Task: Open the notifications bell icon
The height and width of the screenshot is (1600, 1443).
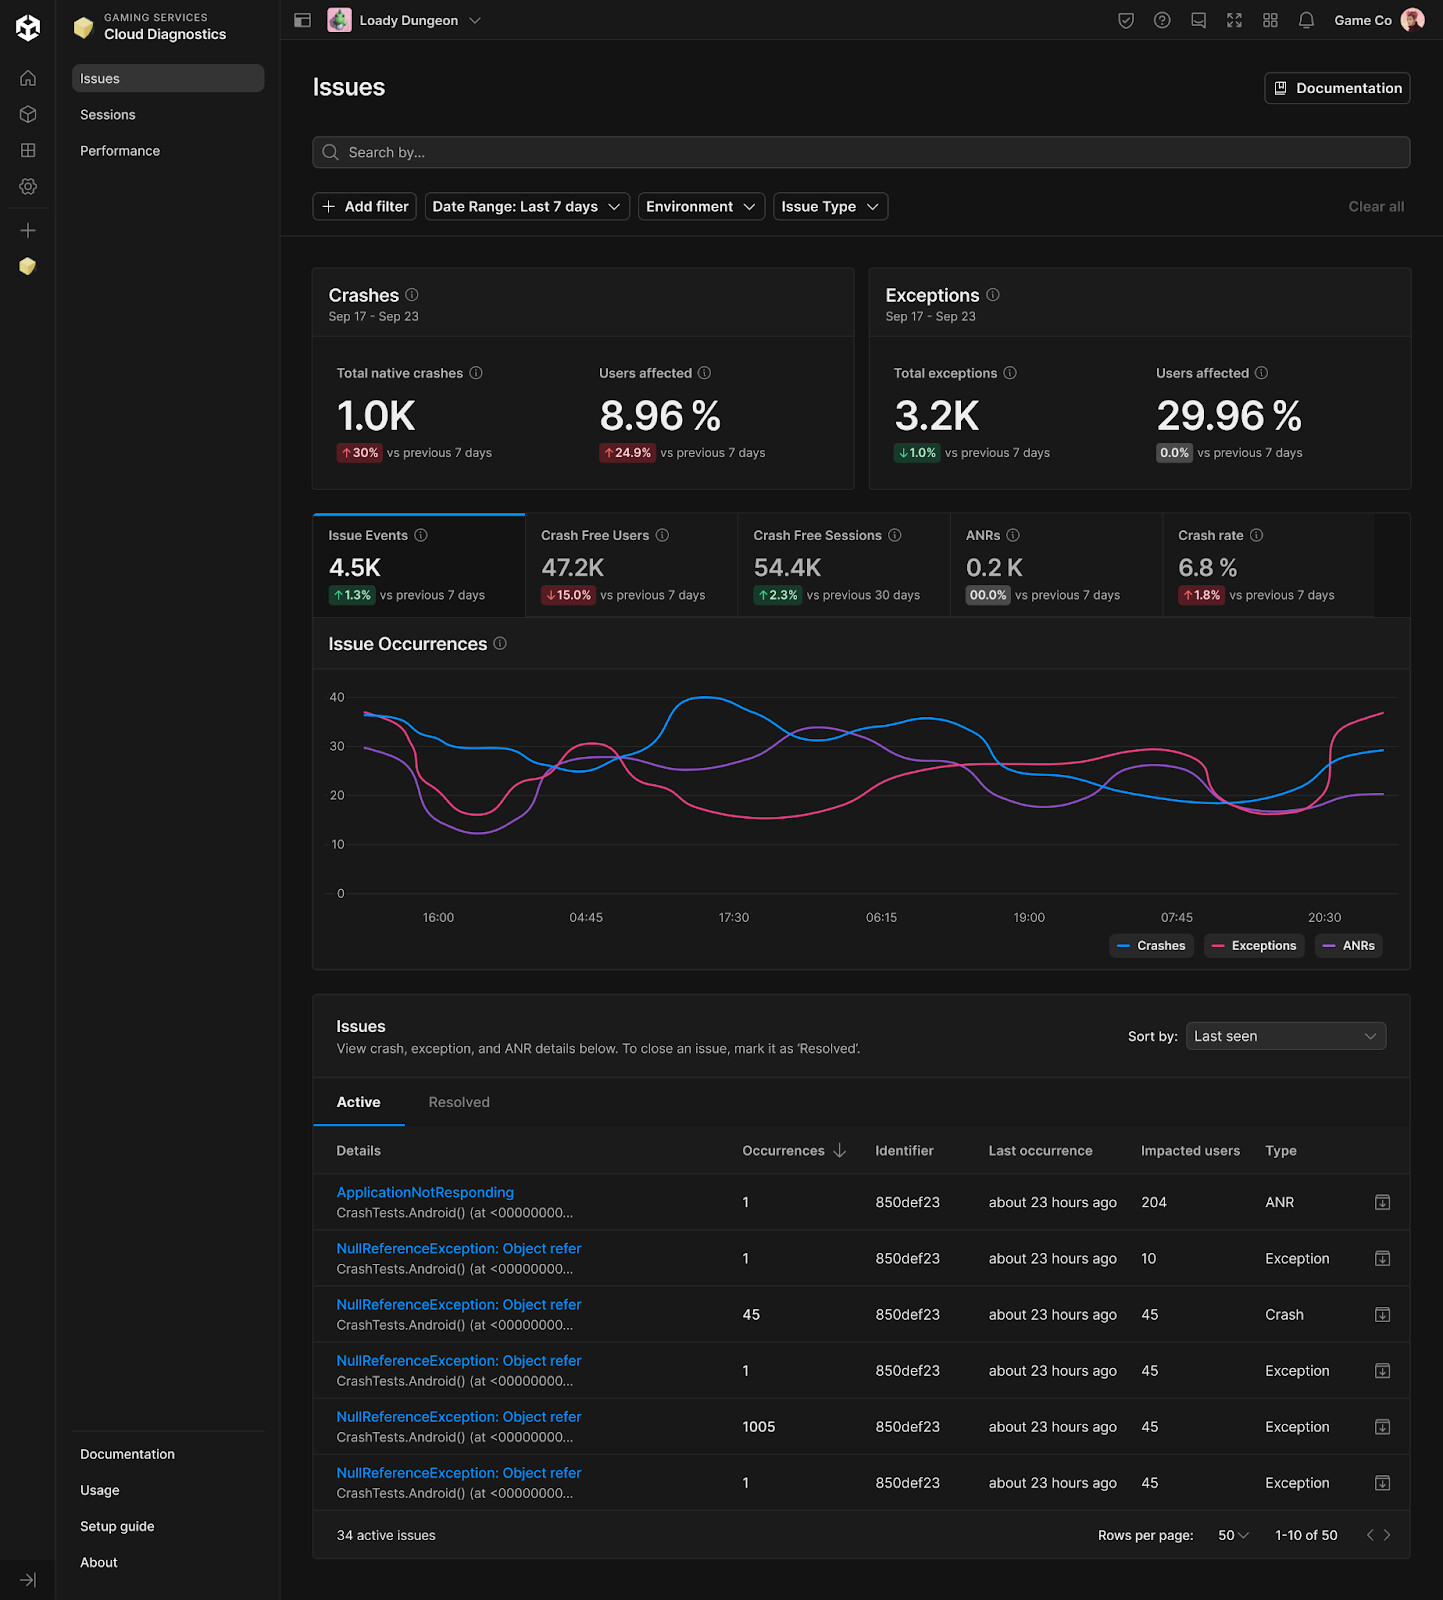Action: (1306, 20)
